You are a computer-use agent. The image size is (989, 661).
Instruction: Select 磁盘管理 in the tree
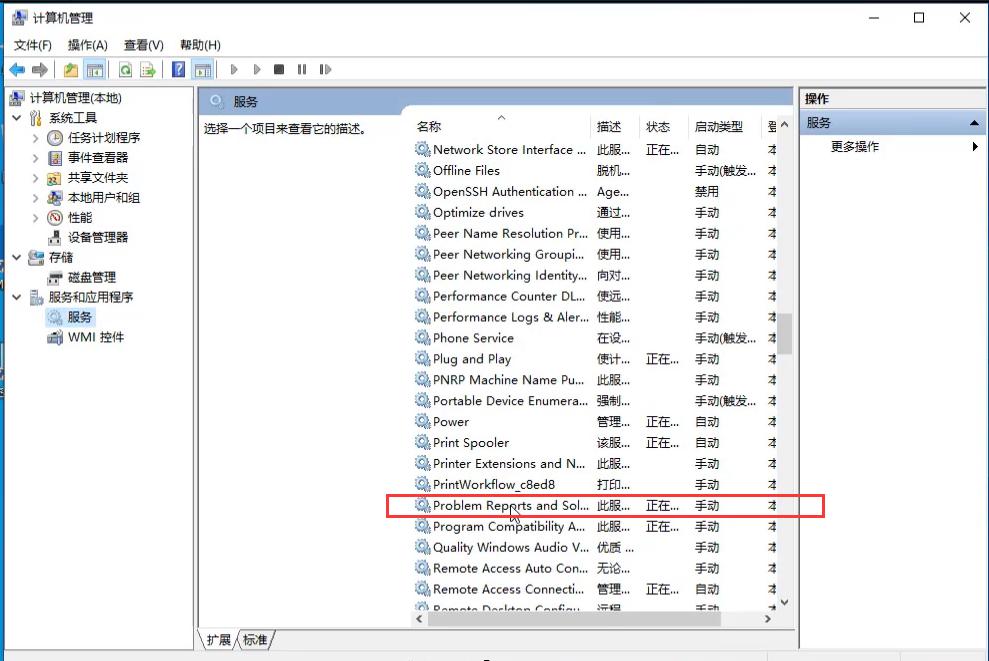tap(91, 277)
